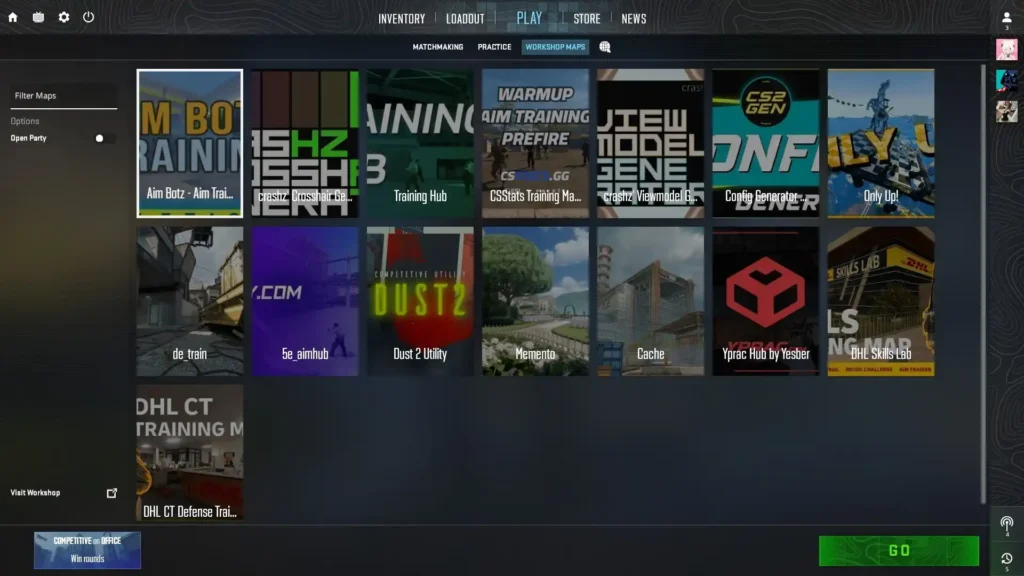Switch to the Matchmaking tab
Screen dimensions: 1024x576
coord(438,47)
